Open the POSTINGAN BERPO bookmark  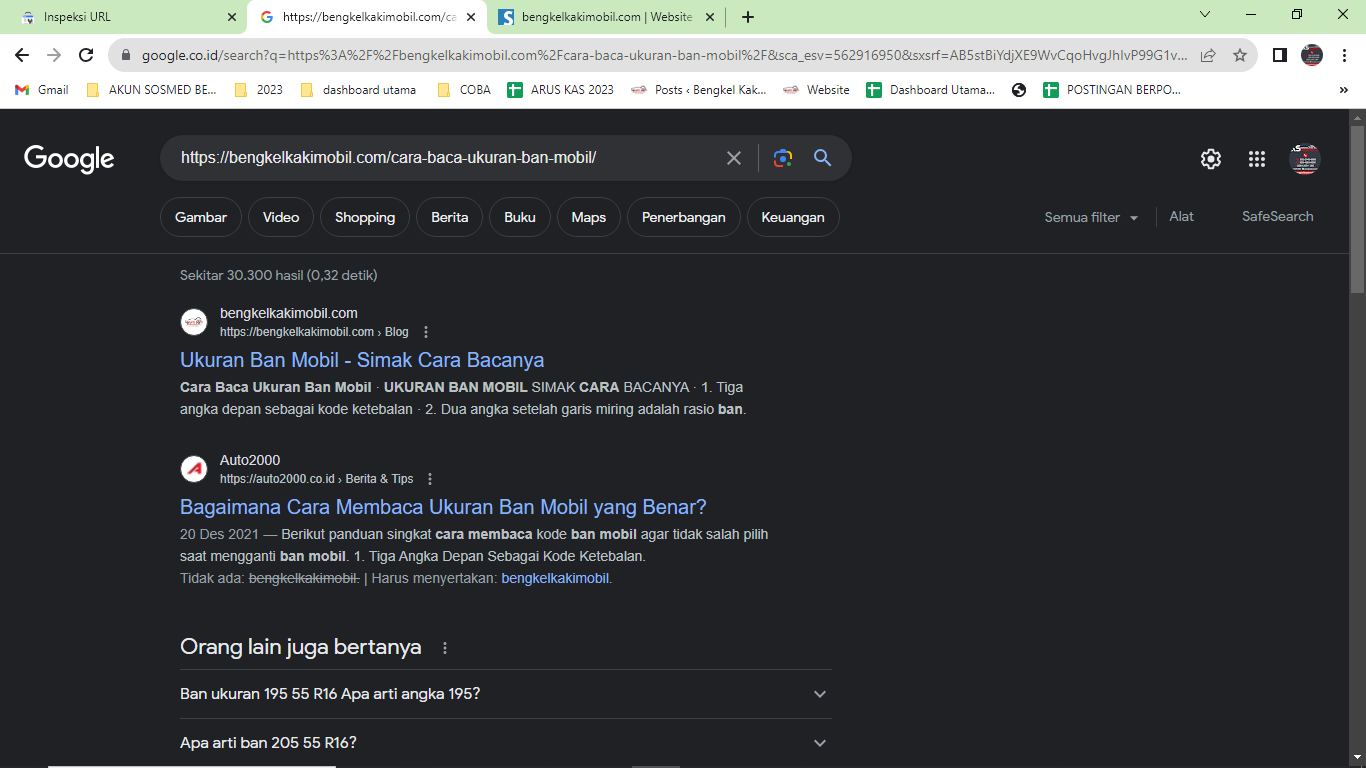pyautogui.click(x=1112, y=90)
